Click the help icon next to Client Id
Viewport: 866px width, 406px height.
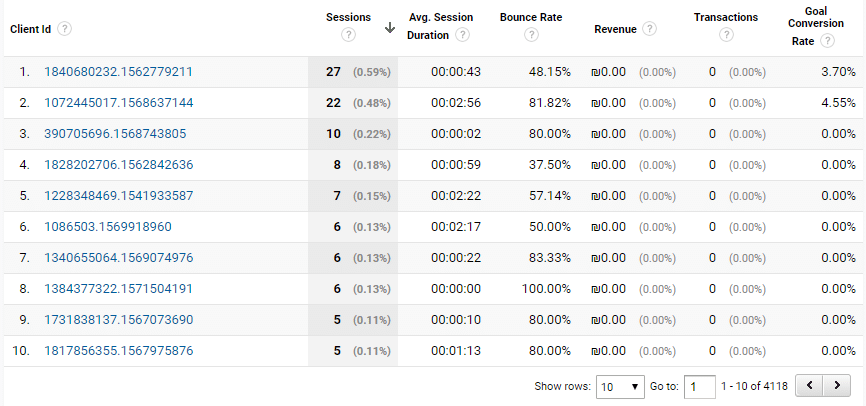[65, 29]
